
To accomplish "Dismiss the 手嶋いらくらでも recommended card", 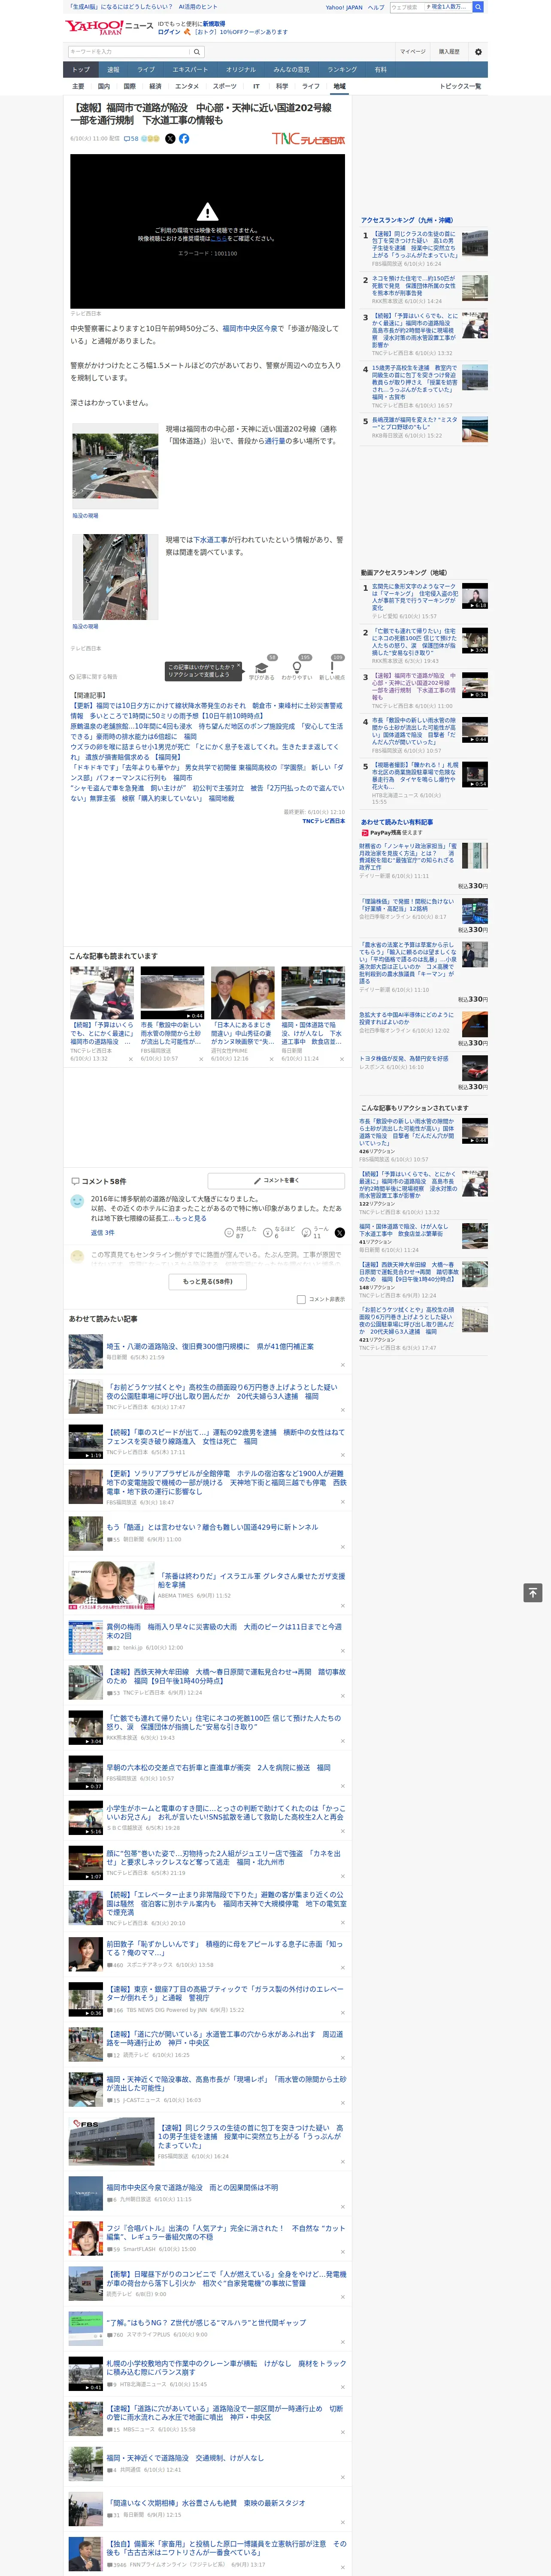I will pyautogui.click(x=130, y=1059).
